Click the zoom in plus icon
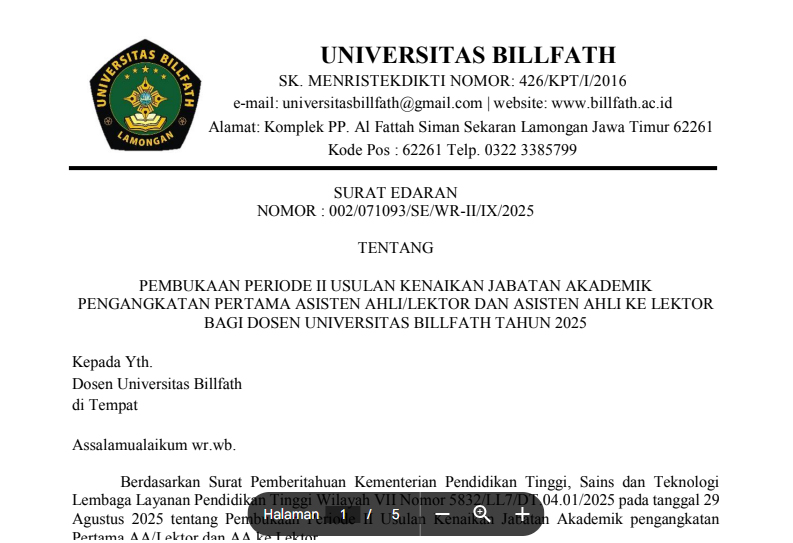This screenshot has width=793, height=543. (x=521, y=514)
